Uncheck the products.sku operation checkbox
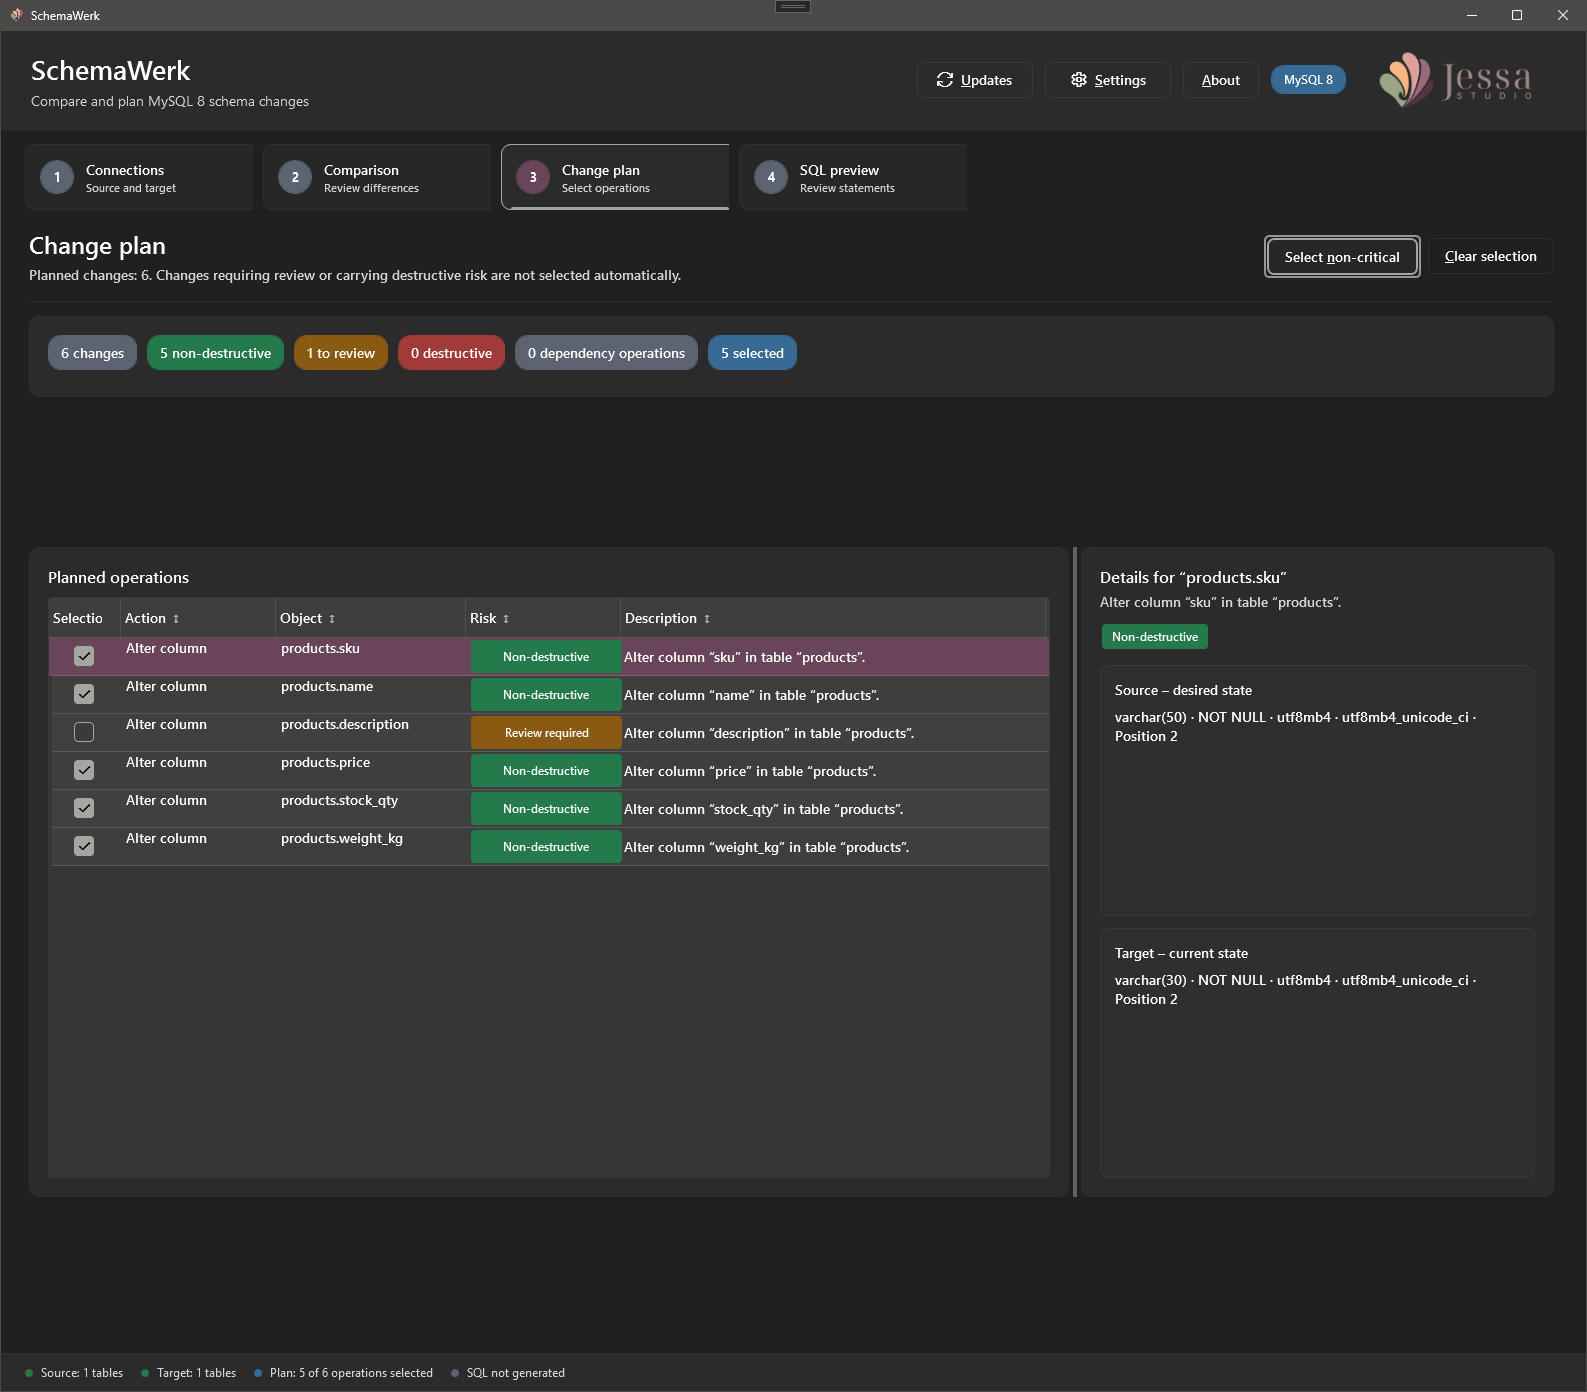 click(84, 656)
